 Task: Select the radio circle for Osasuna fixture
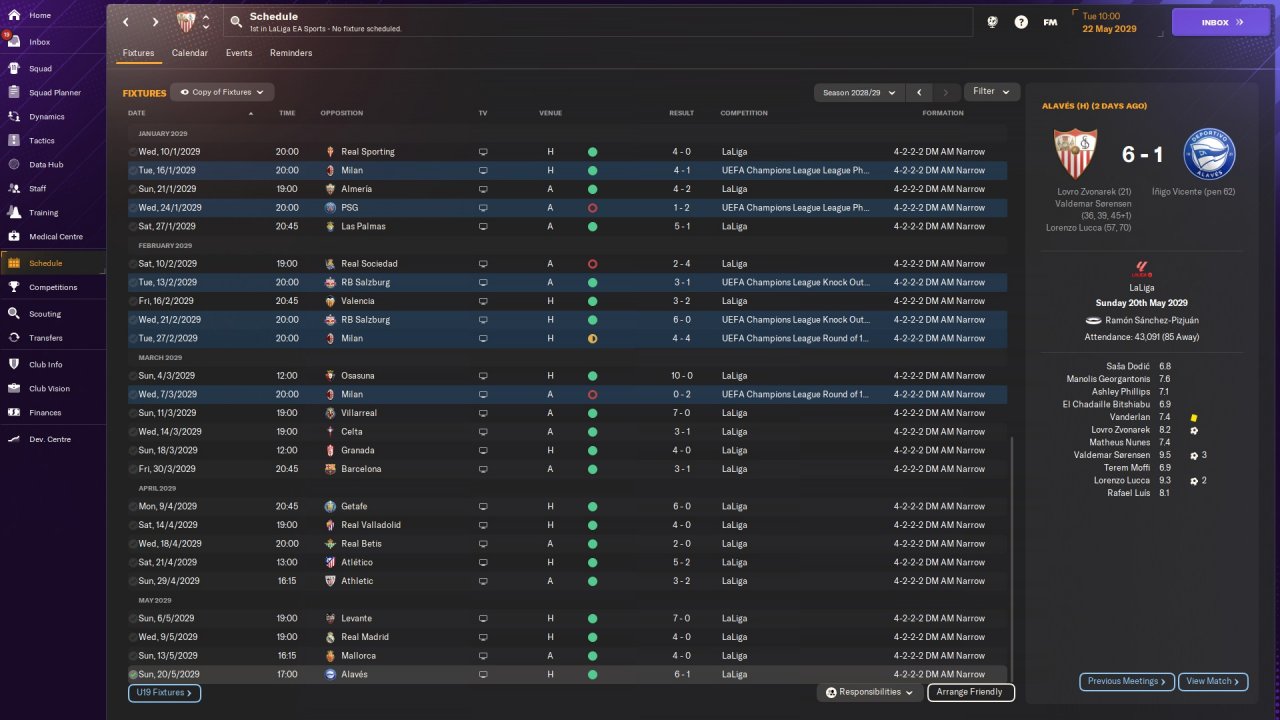(x=133, y=376)
